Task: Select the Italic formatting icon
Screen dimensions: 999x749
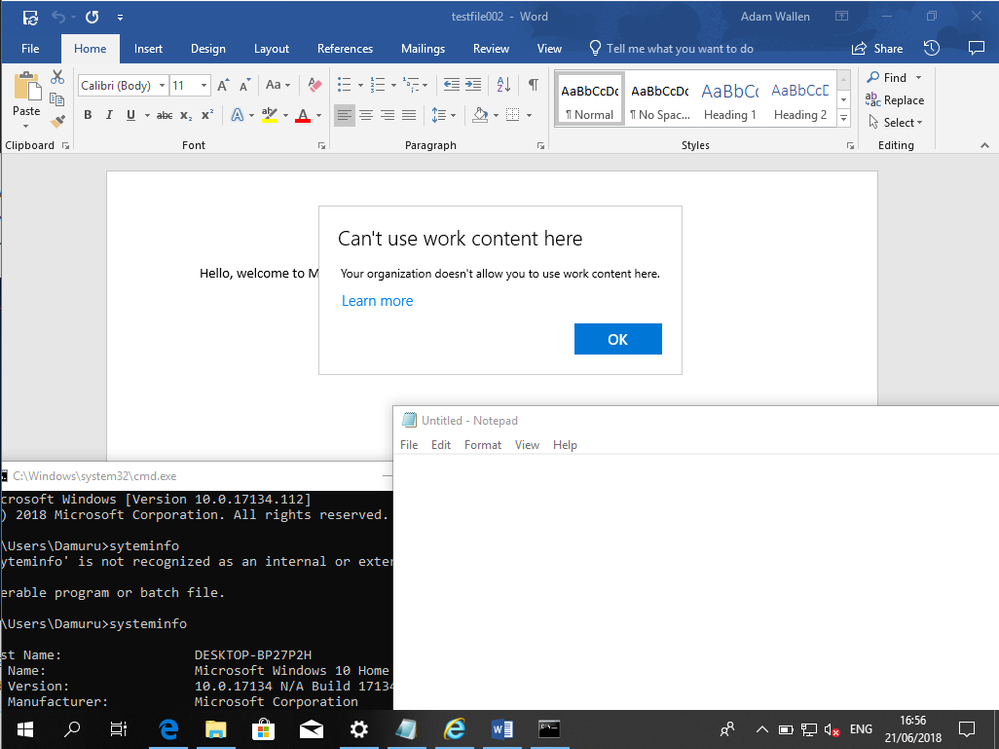Action: [x=108, y=115]
